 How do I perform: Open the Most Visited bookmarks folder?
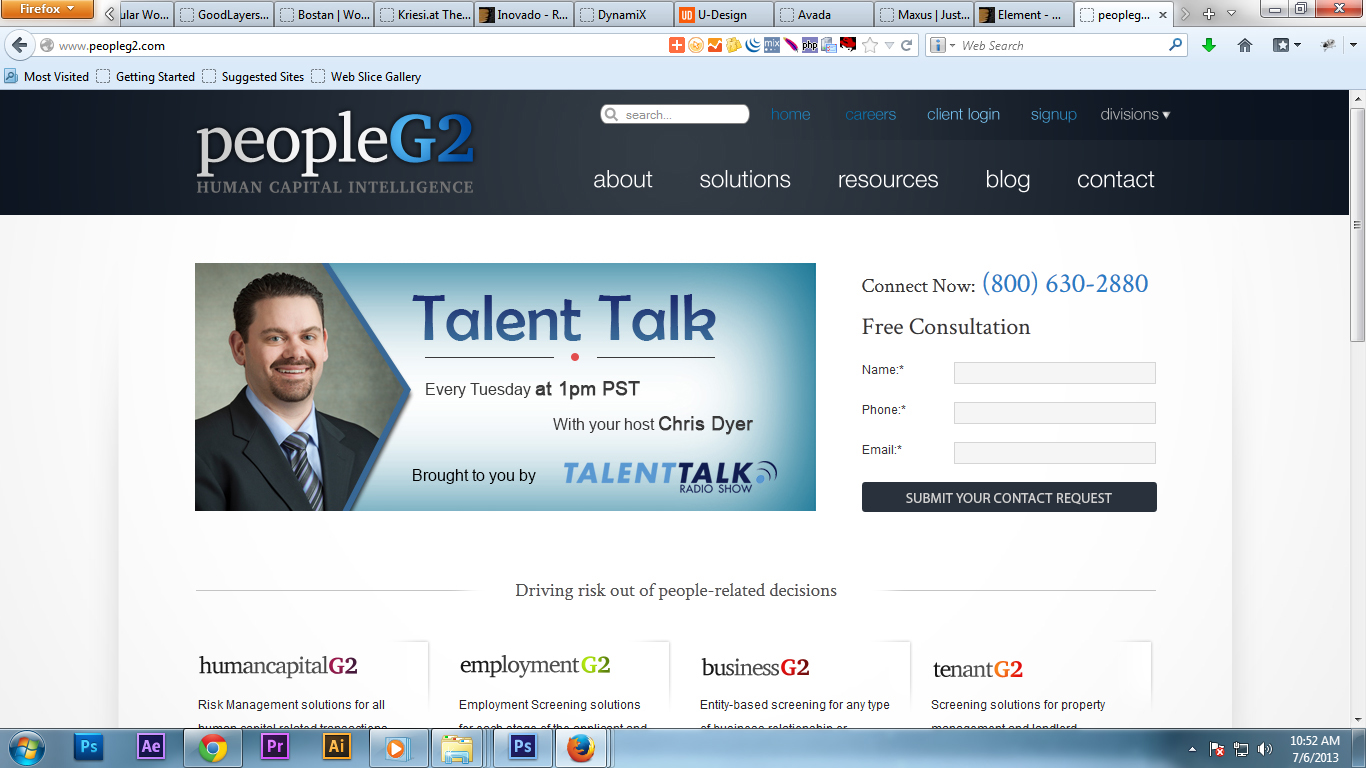[x=47, y=76]
